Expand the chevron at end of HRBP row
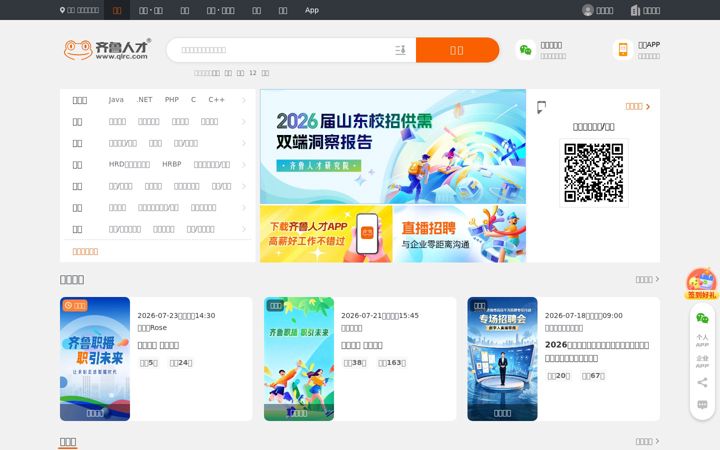720x450 pixels. click(x=244, y=164)
